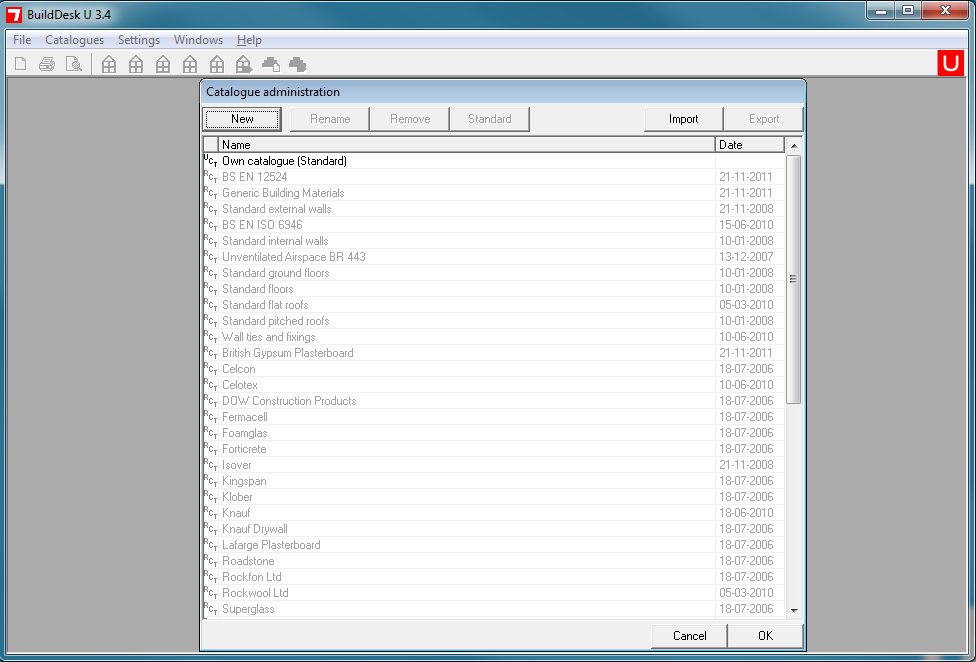Viewport: 976px width, 662px height.
Task: Click the Name column header
Action: [467, 144]
